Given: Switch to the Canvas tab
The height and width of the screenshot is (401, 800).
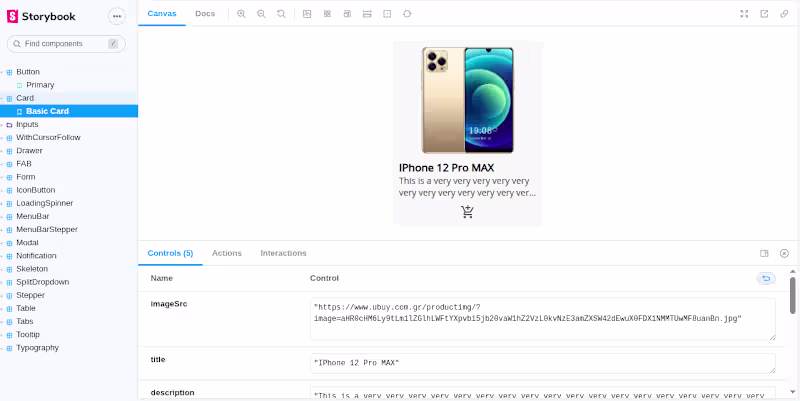Looking at the screenshot, I should click(x=162, y=14).
